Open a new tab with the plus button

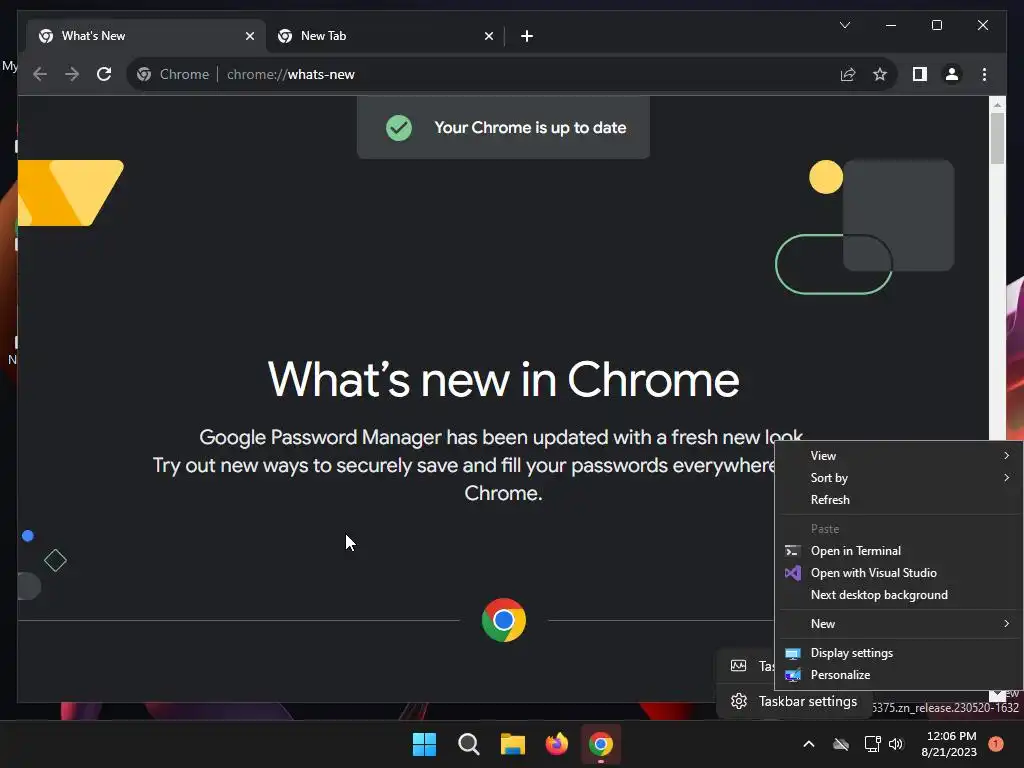pos(527,36)
